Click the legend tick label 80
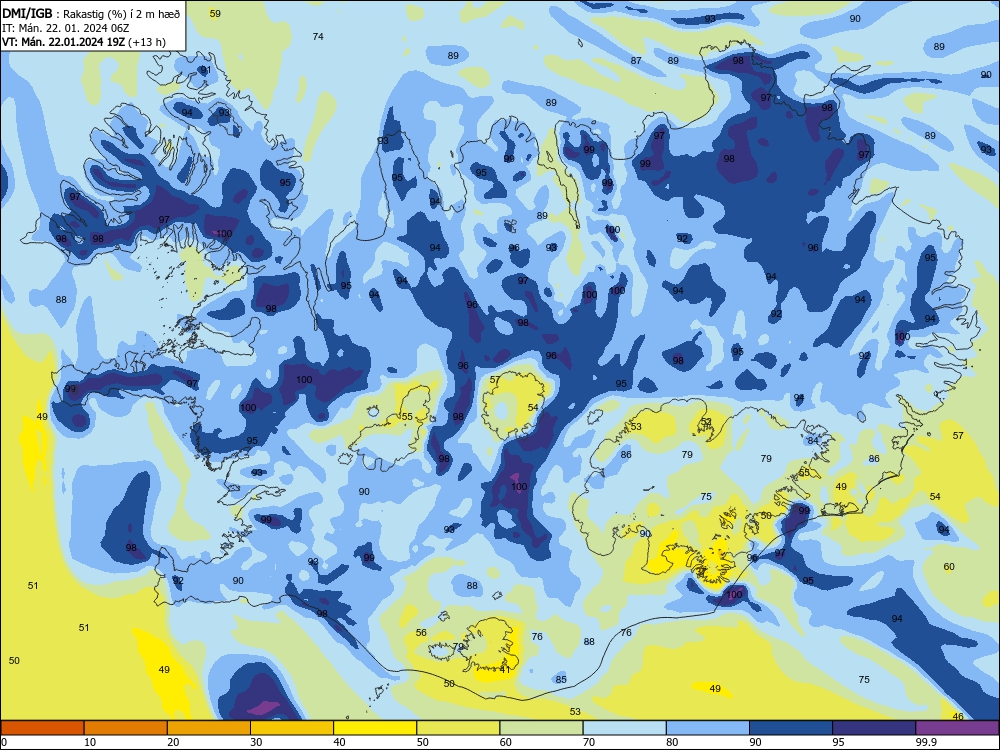Viewport: 1000px width, 750px height. pos(672,742)
